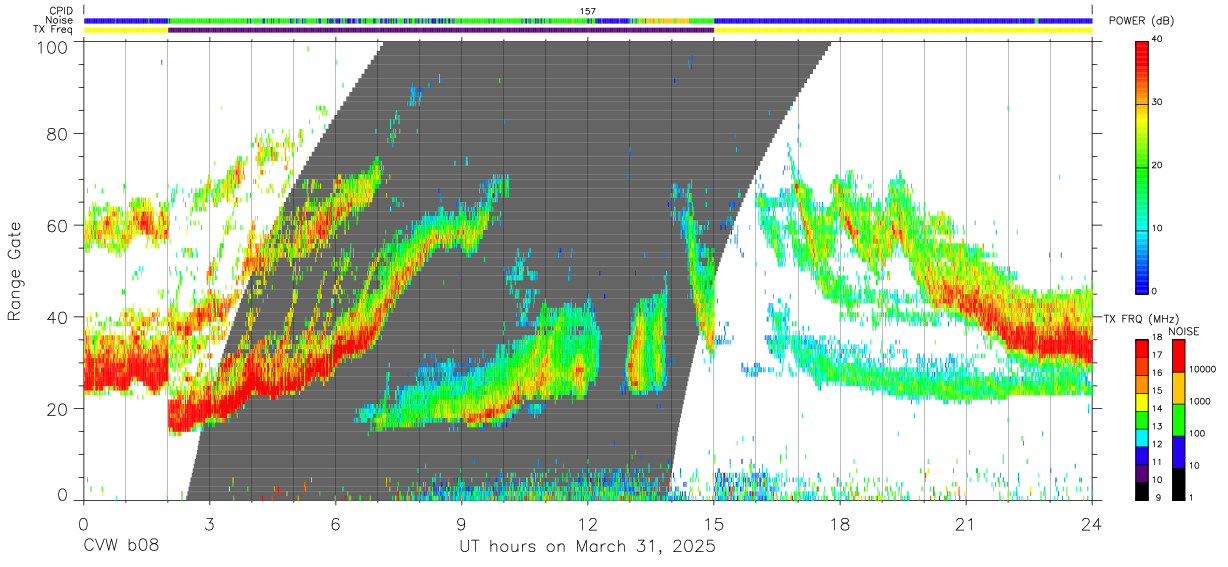
Task: Click the 30 label on the power scale
Action: click(x=1158, y=103)
